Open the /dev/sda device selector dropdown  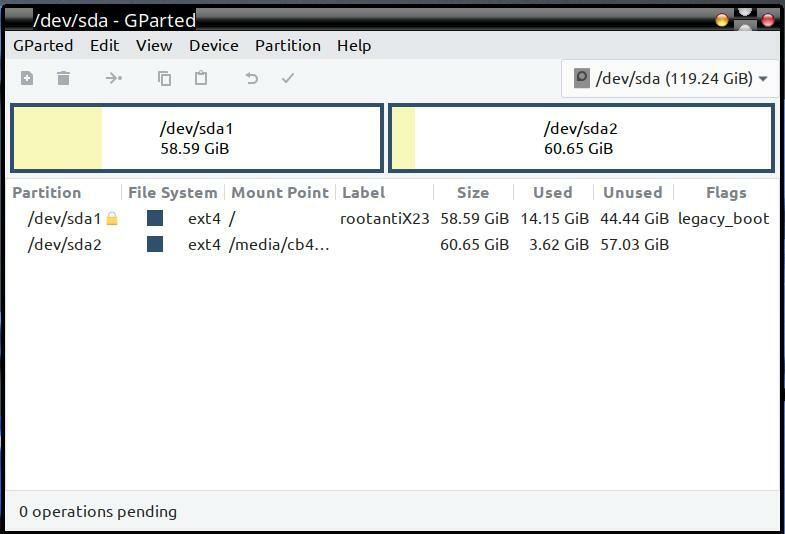(x=670, y=78)
